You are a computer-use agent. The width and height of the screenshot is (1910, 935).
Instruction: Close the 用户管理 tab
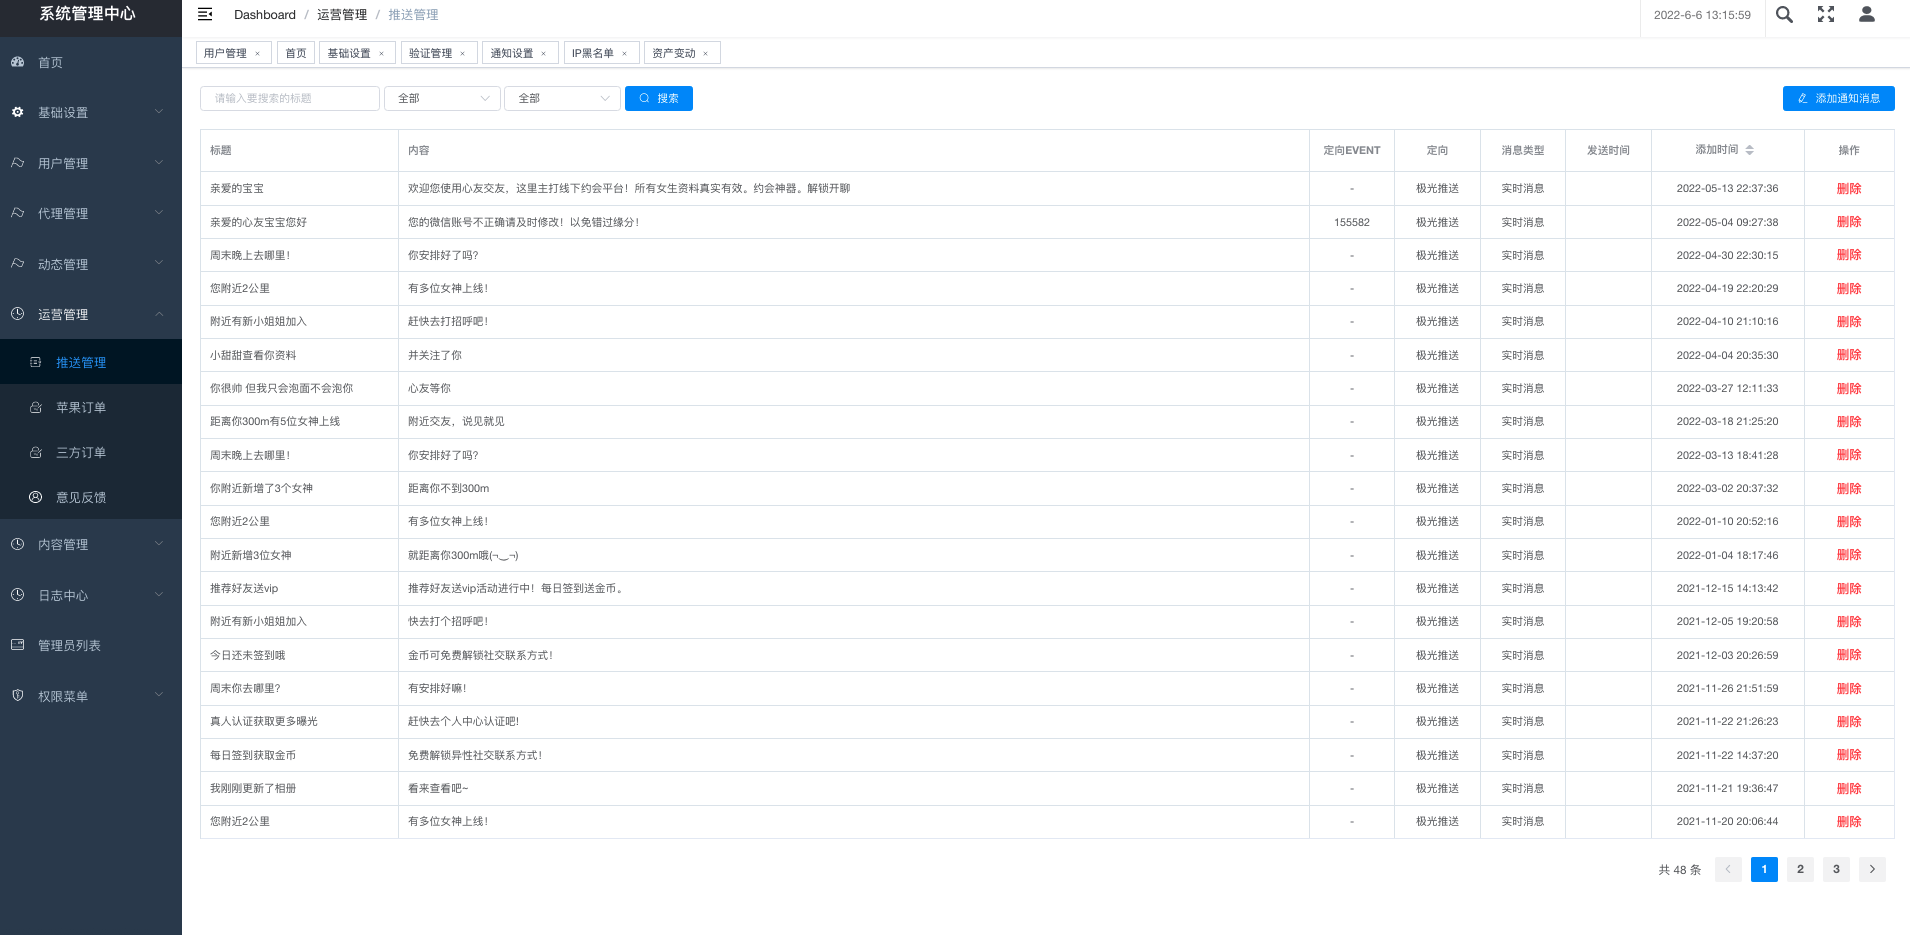click(258, 54)
